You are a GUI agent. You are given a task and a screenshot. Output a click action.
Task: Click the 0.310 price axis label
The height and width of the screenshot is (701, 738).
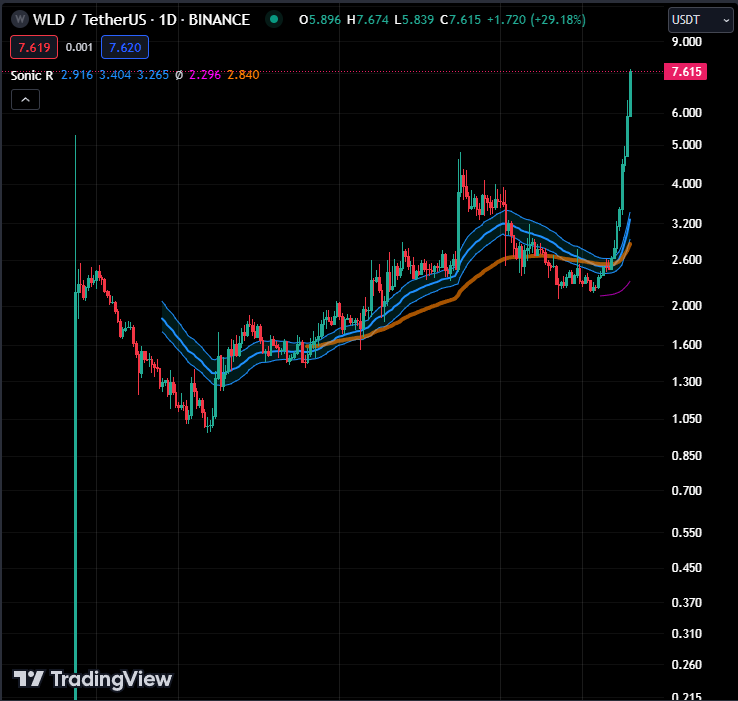687,634
